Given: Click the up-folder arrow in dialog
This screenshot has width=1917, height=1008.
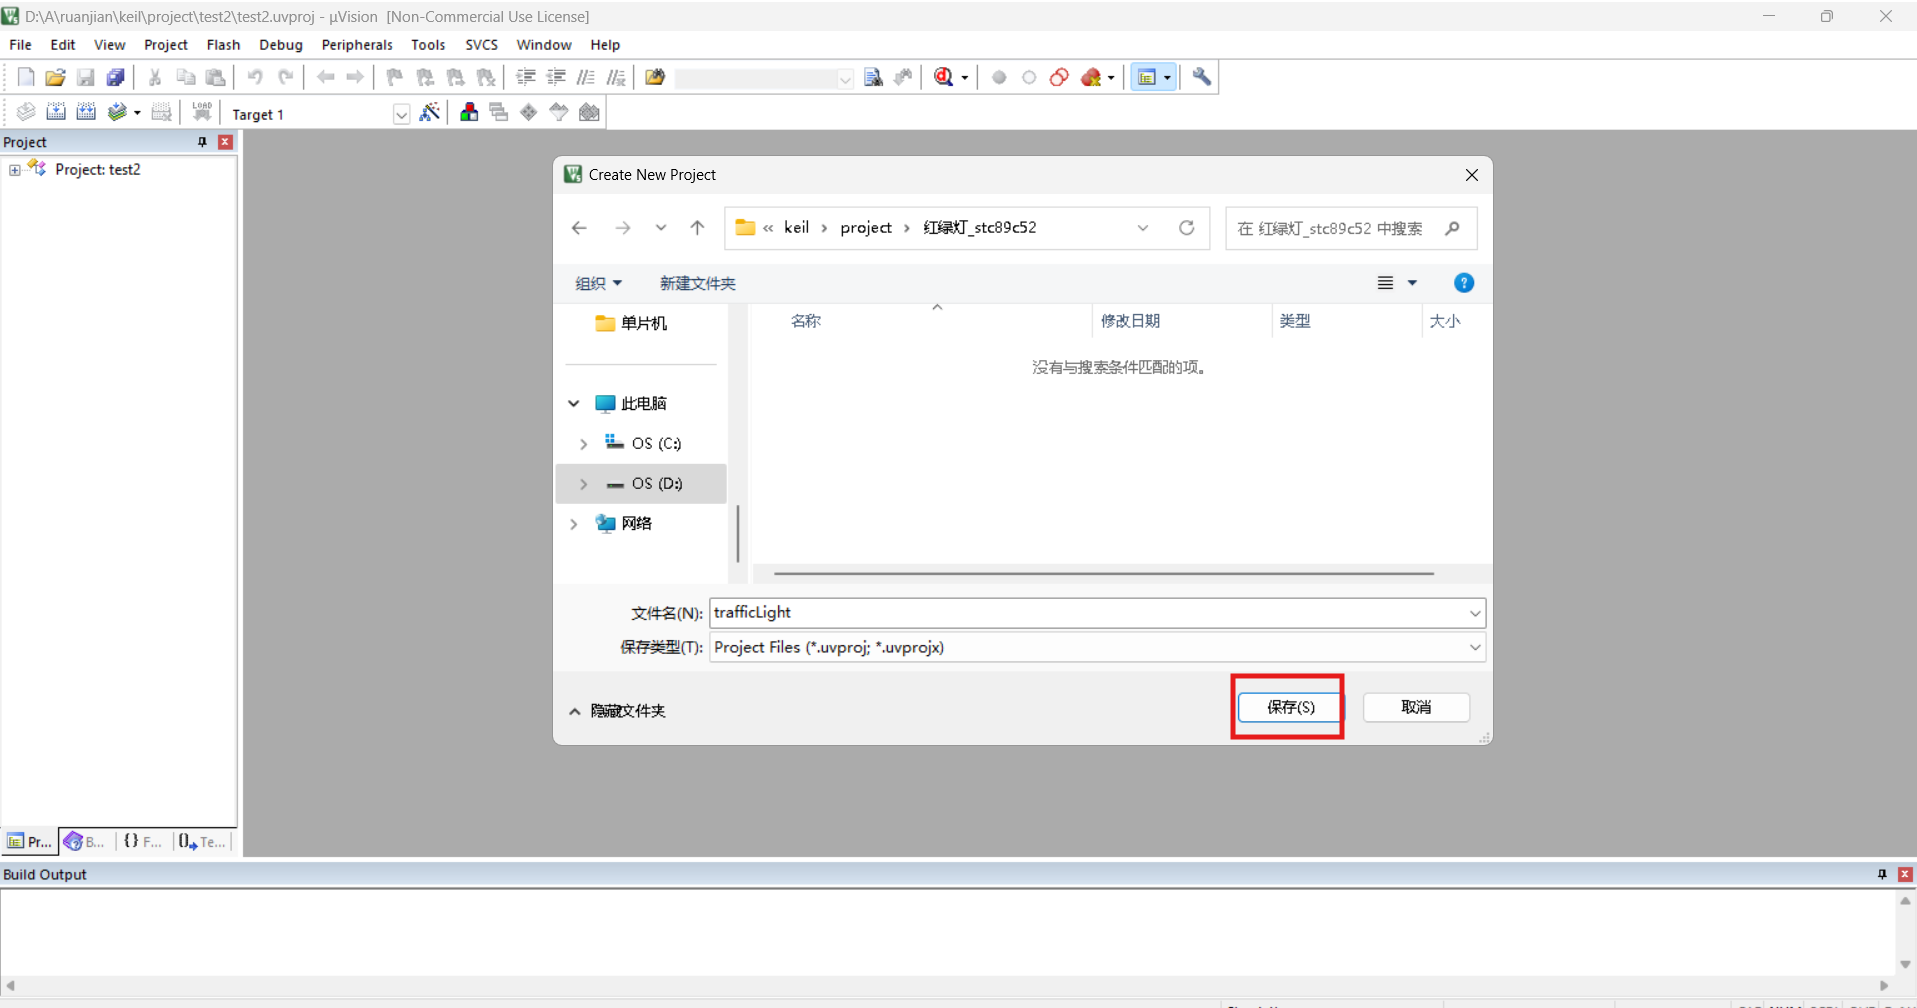Looking at the screenshot, I should [x=697, y=228].
